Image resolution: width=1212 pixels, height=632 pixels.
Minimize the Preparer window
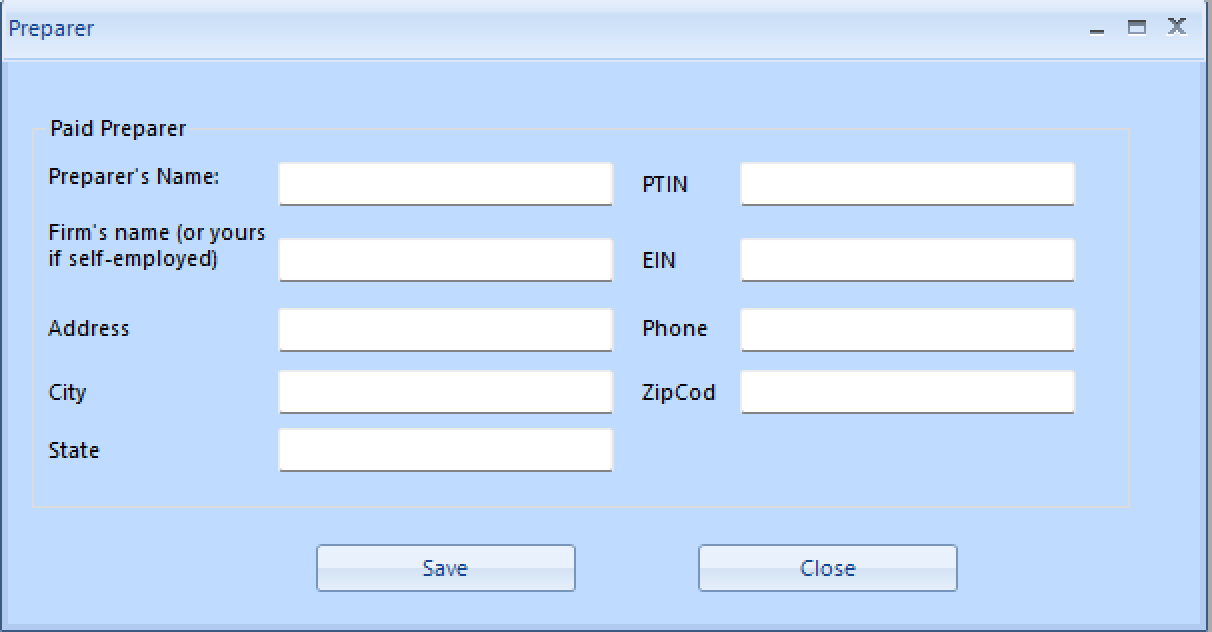click(1097, 28)
